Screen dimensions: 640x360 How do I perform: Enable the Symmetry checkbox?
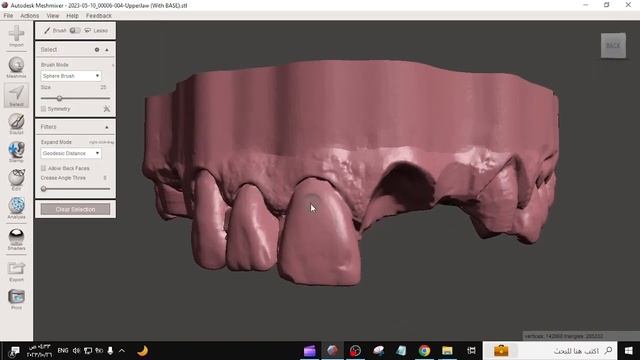click(43, 109)
